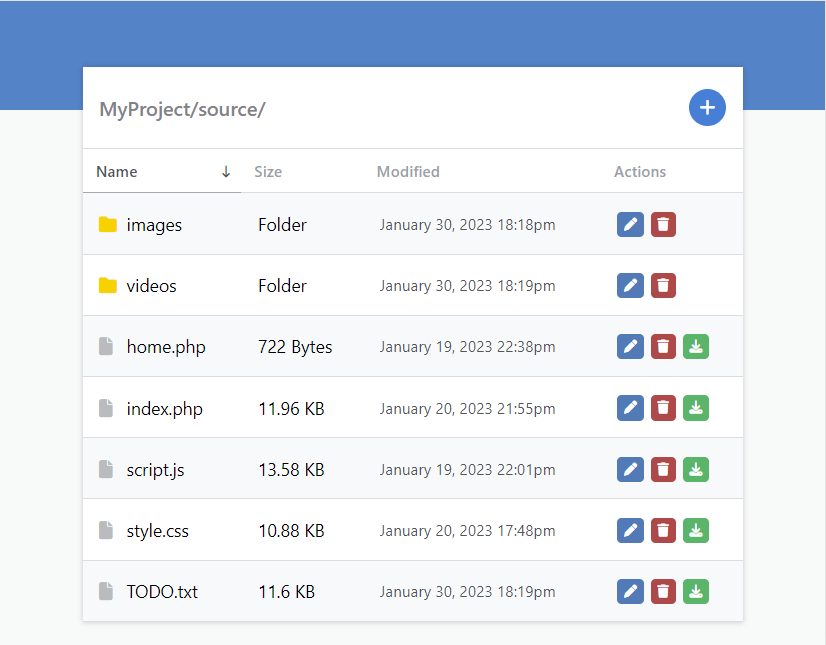
Task: Click the file icon next to script.js
Action: pyautogui.click(x=106, y=469)
